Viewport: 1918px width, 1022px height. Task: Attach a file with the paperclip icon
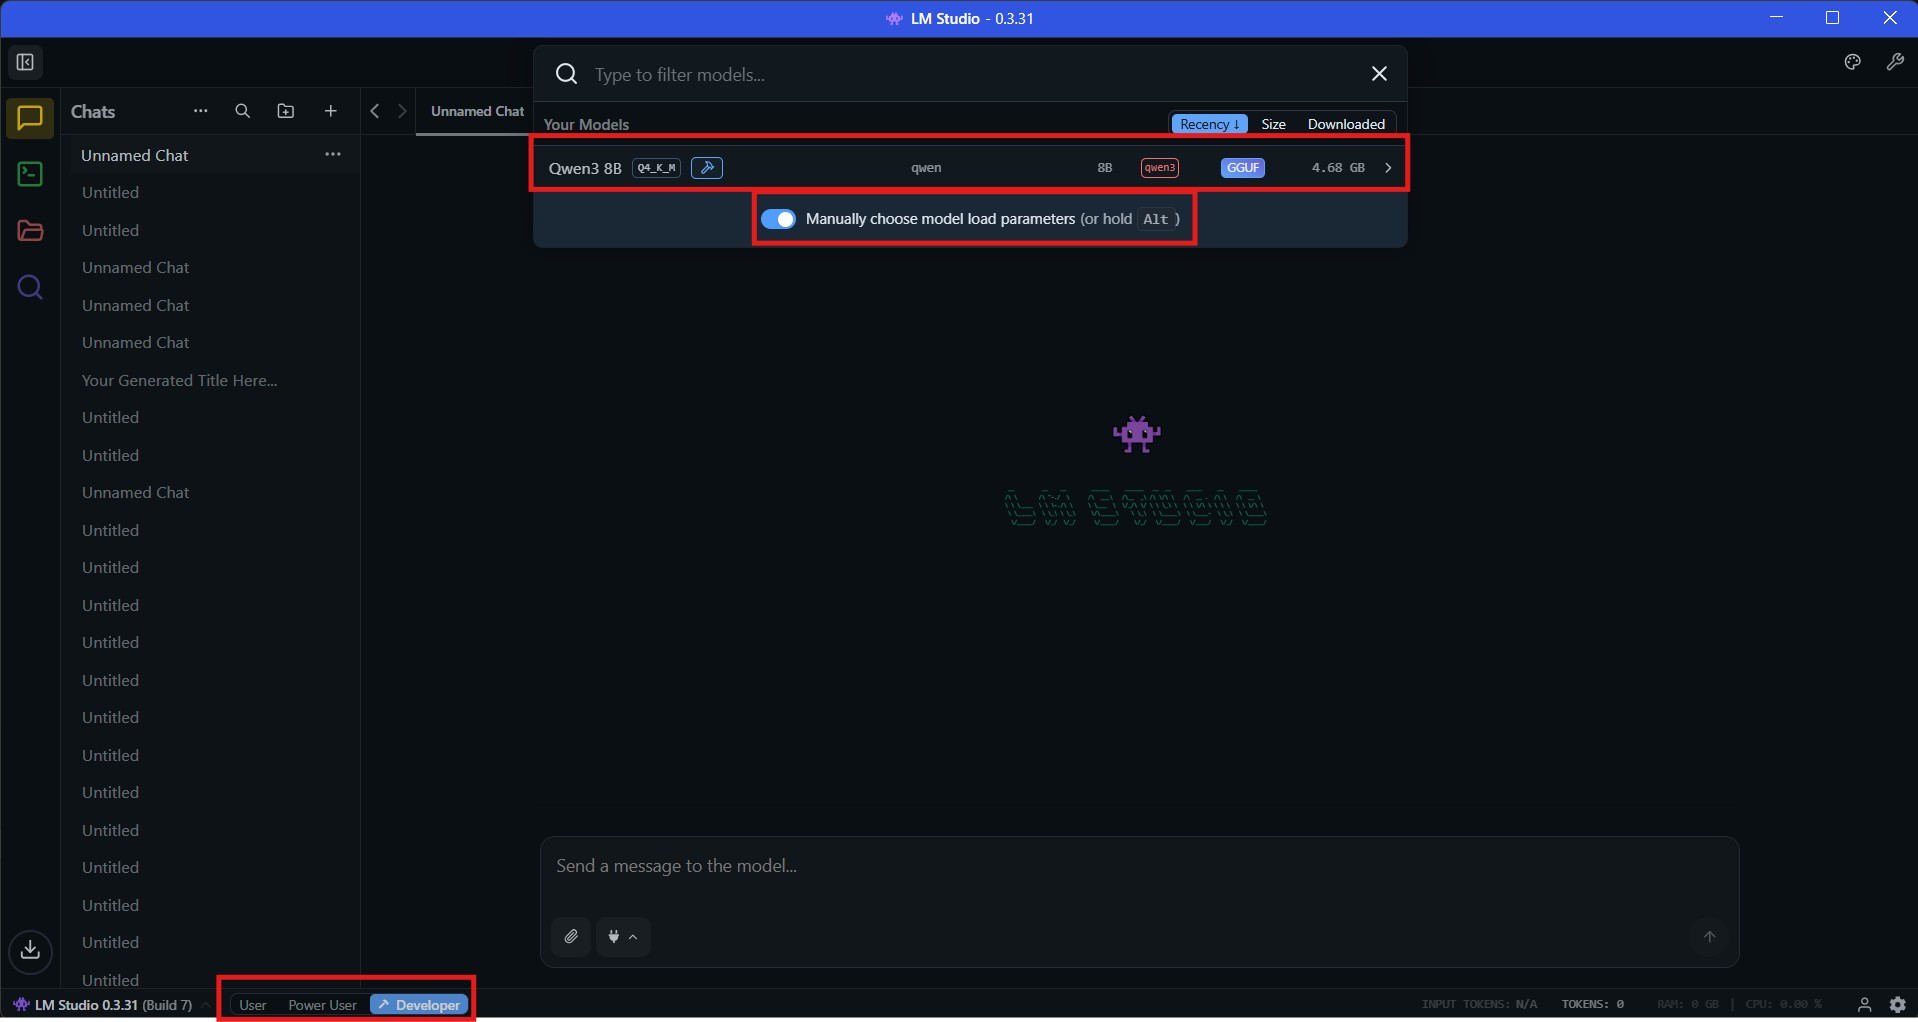point(570,937)
